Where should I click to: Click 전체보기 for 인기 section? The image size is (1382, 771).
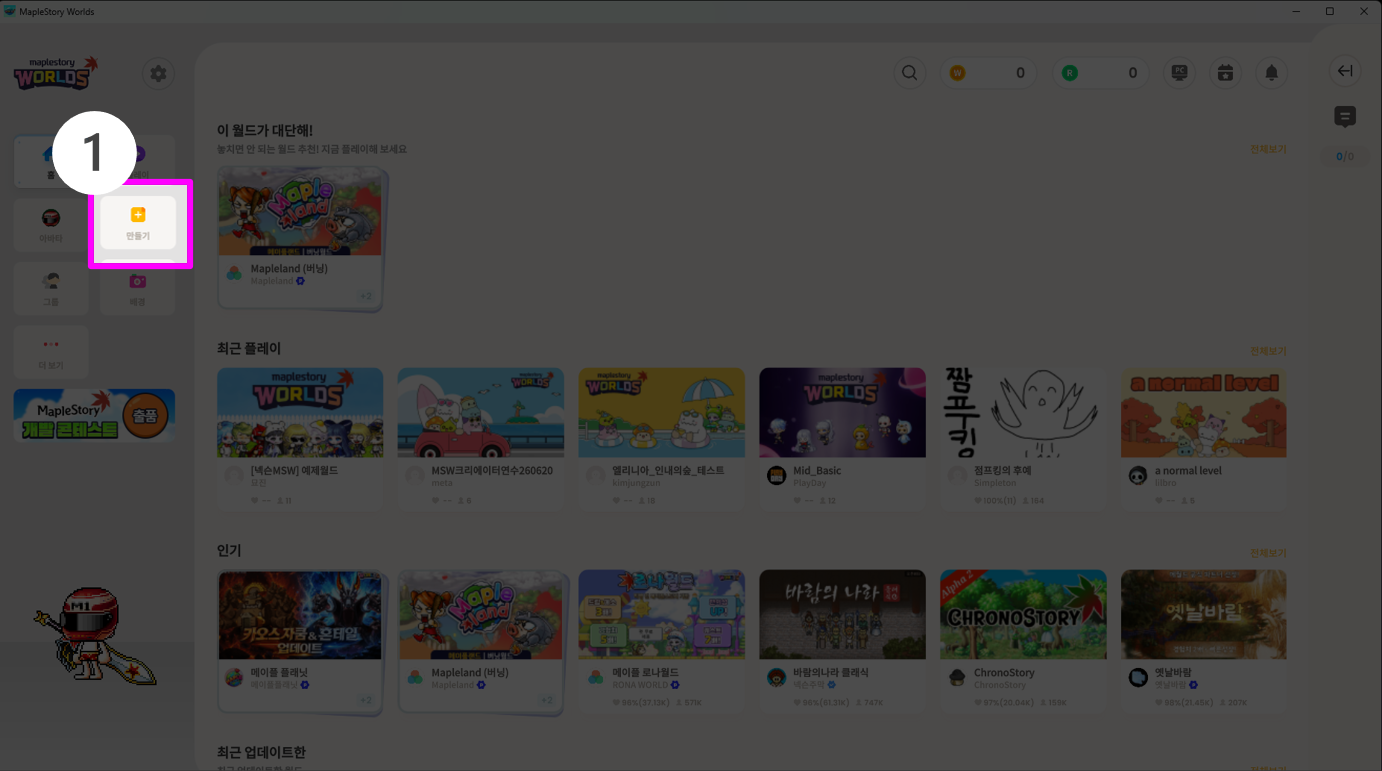[x=1268, y=553]
